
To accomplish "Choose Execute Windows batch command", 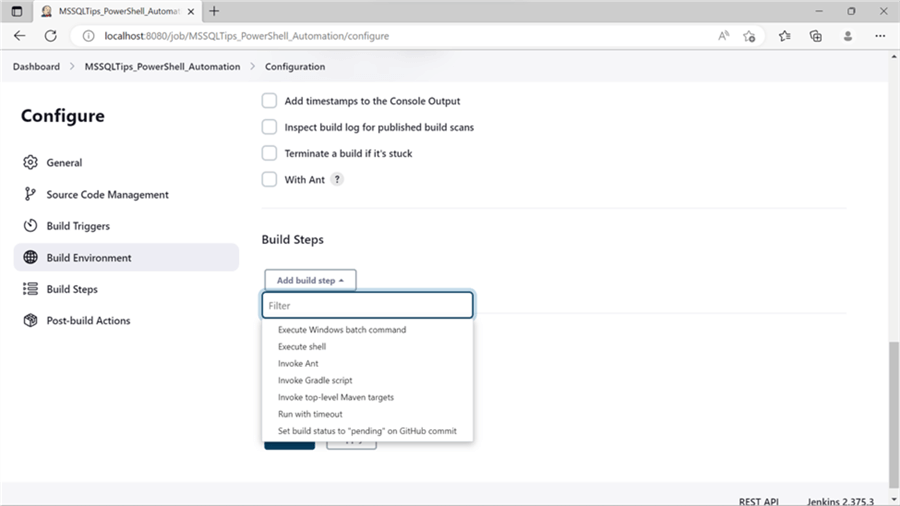I will point(342,329).
